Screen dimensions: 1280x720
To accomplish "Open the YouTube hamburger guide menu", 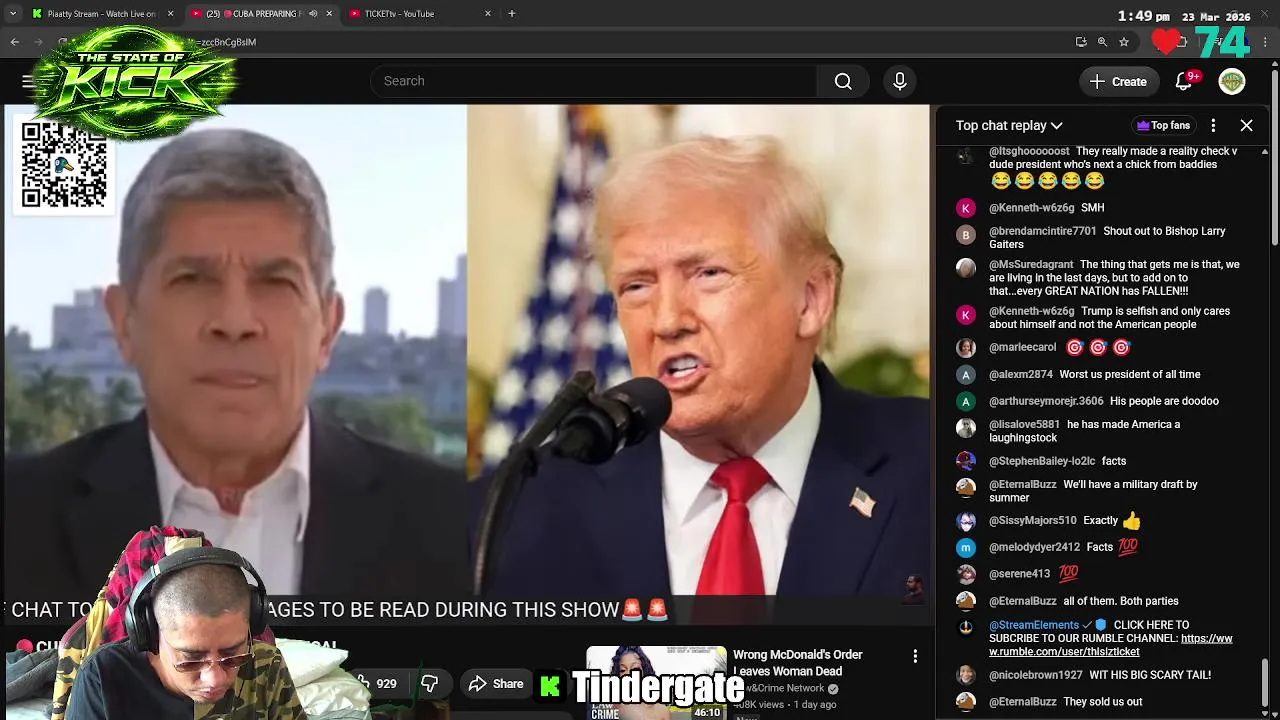I will (28, 81).
